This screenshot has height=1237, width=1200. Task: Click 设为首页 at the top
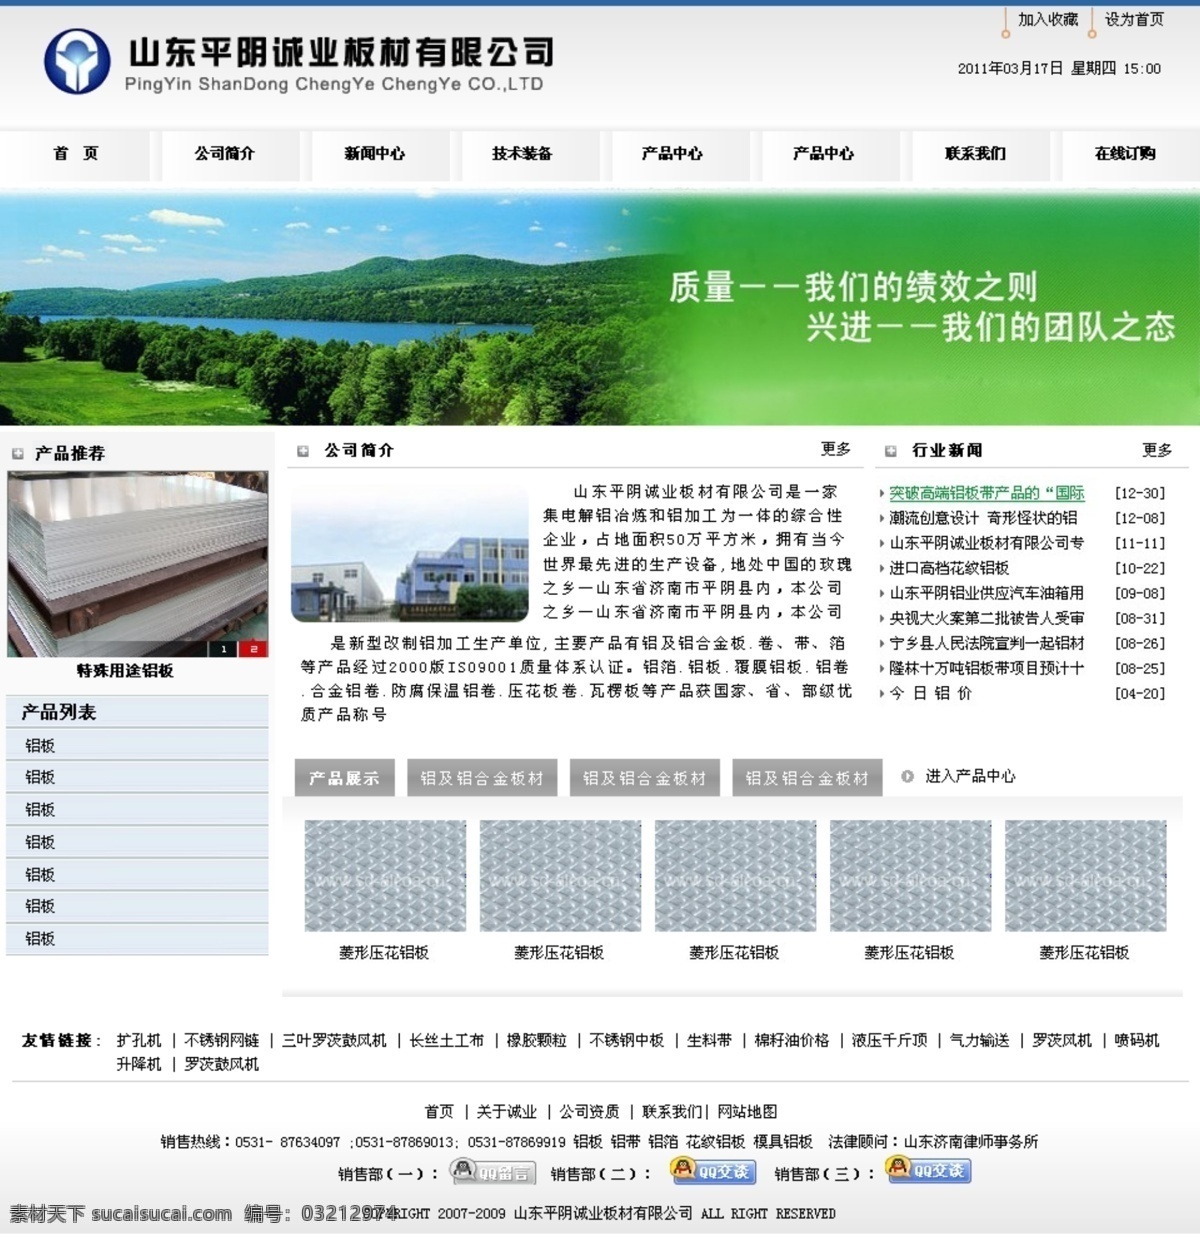(1134, 20)
